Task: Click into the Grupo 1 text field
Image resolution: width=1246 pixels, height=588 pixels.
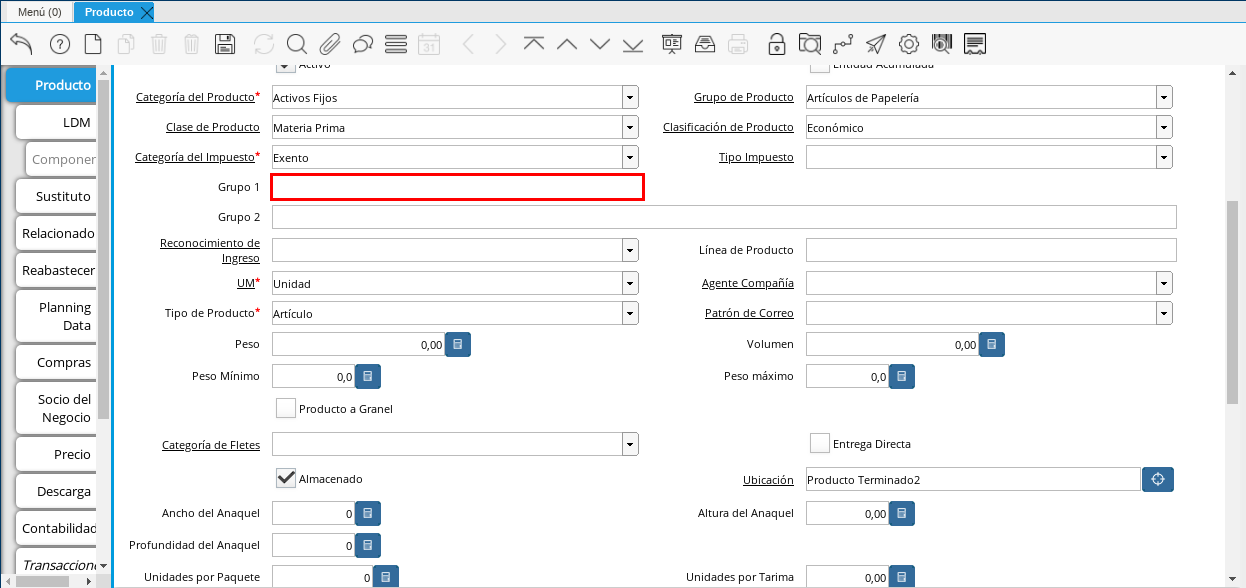Action: pyautogui.click(x=457, y=187)
